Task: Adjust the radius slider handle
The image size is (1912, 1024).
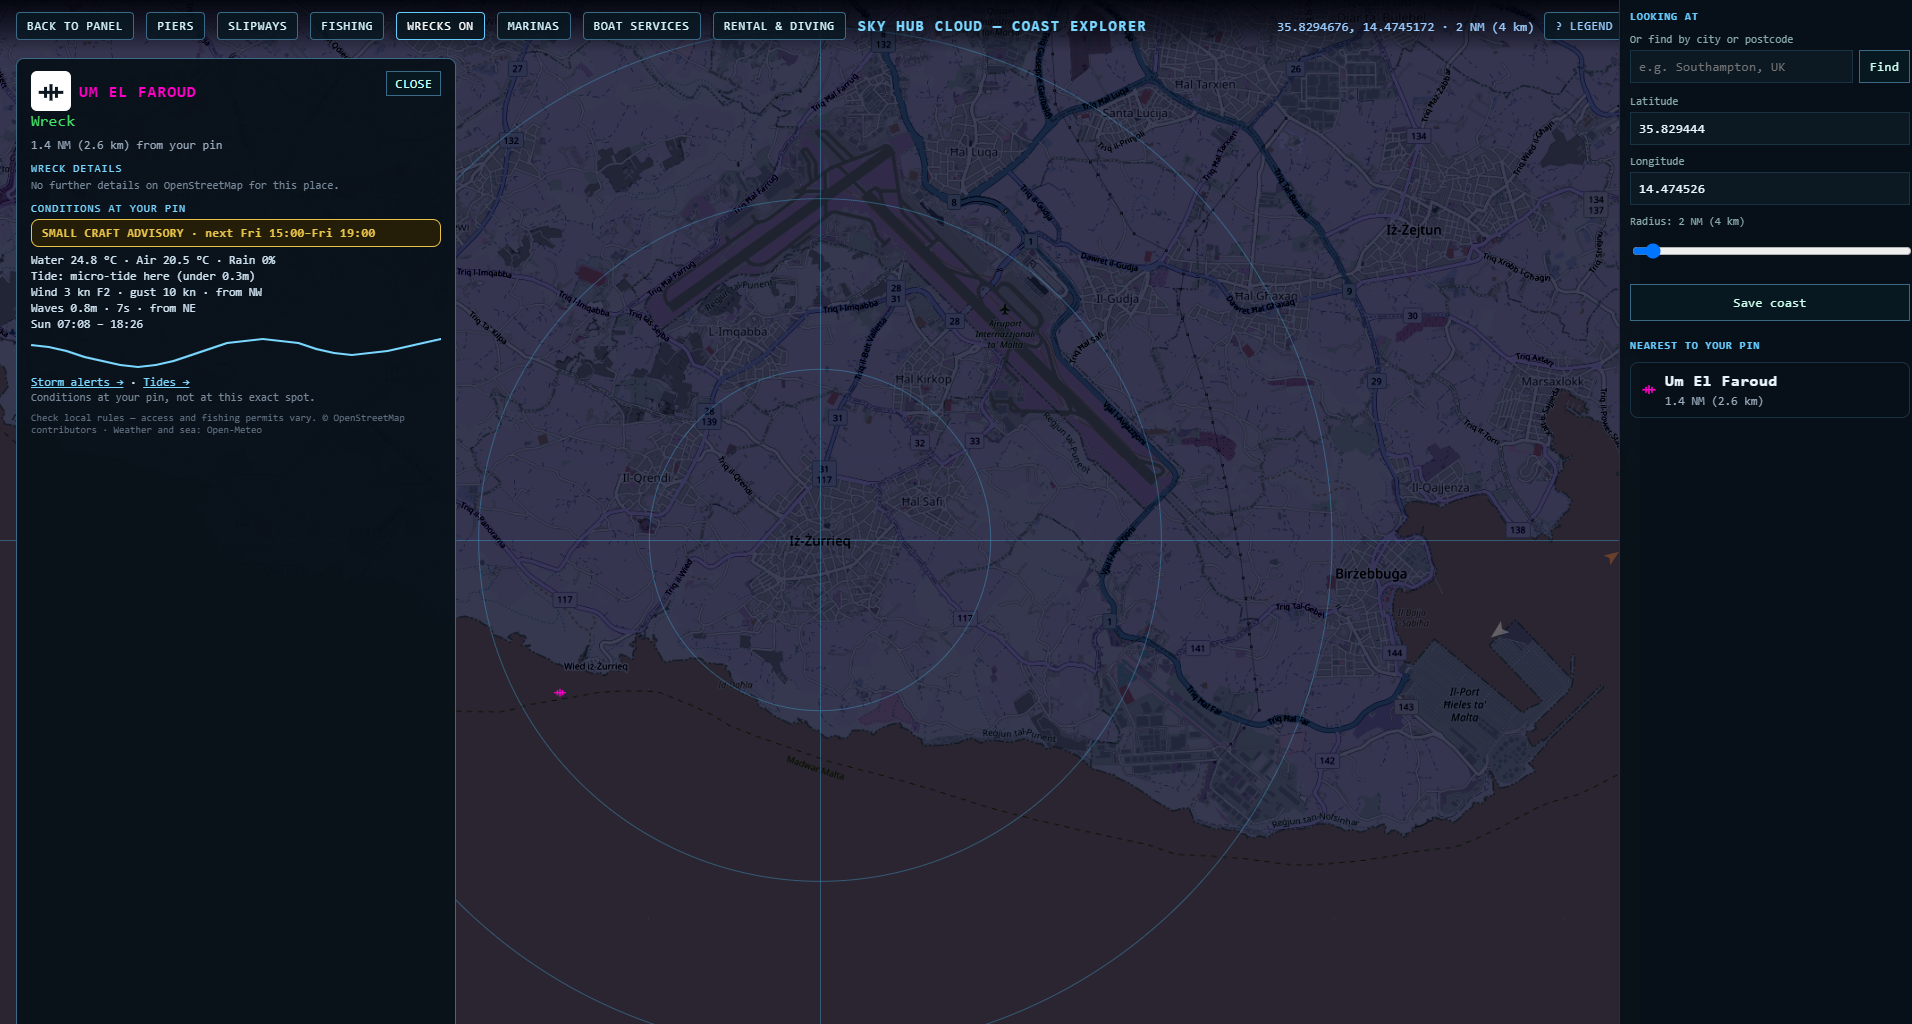Action: pos(1653,251)
